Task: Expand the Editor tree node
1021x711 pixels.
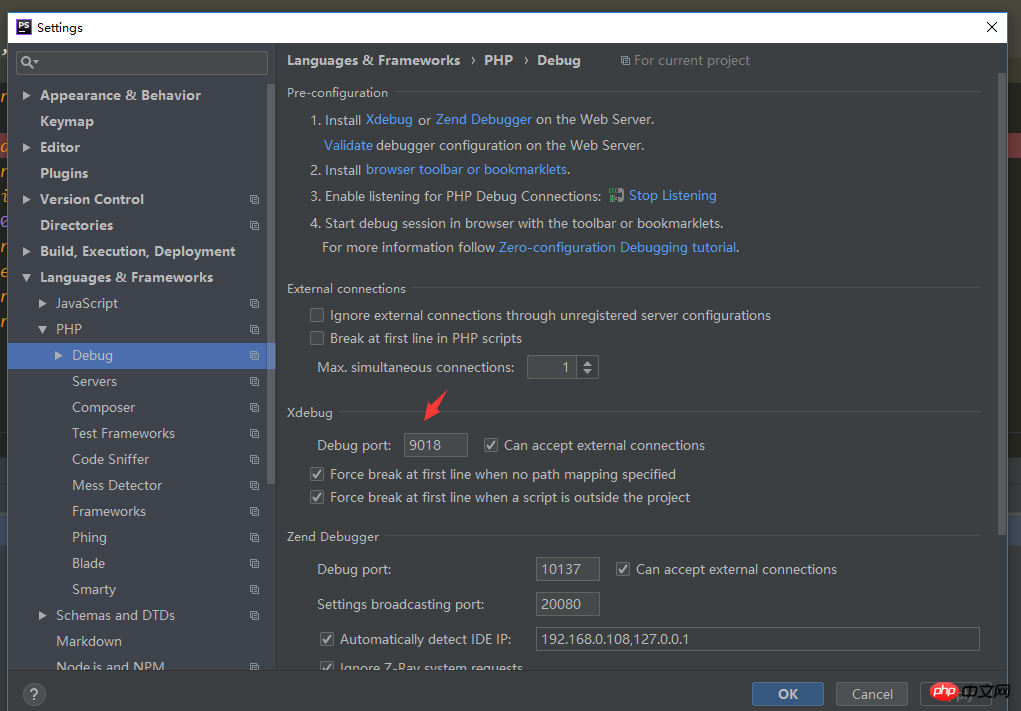Action: (x=27, y=147)
